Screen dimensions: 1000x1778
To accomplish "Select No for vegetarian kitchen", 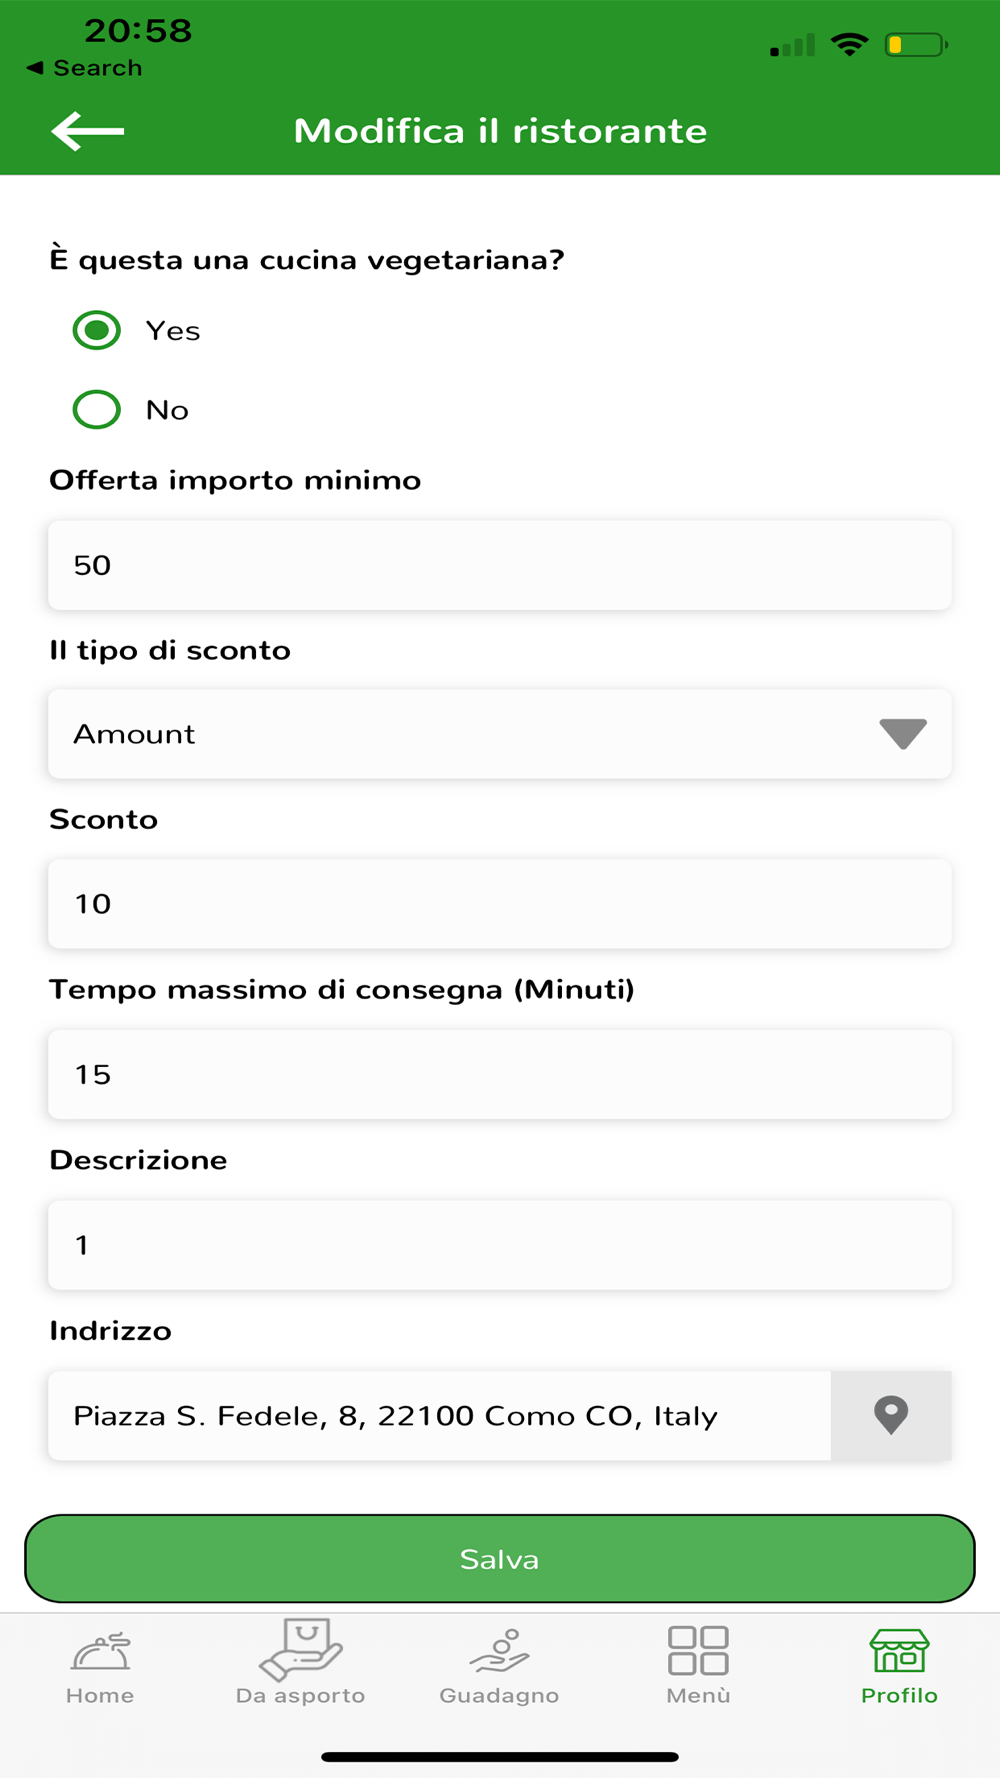I will [97, 409].
